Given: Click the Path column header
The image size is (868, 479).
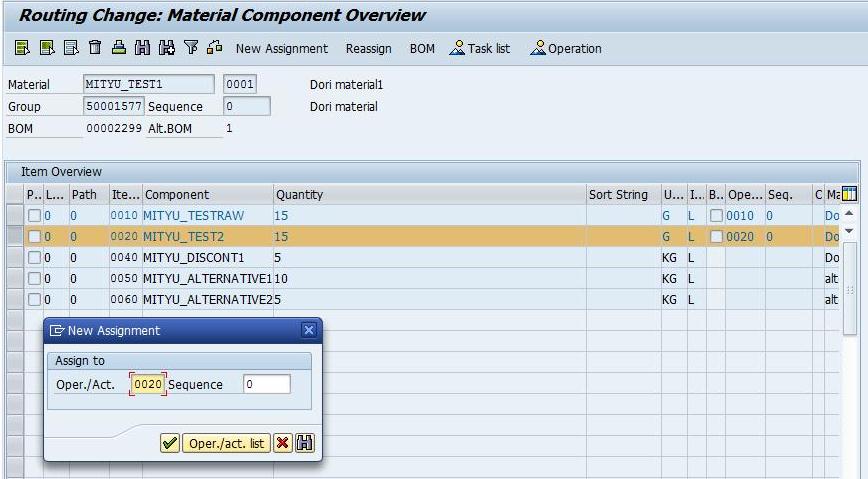Looking at the screenshot, I should coord(90,194).
